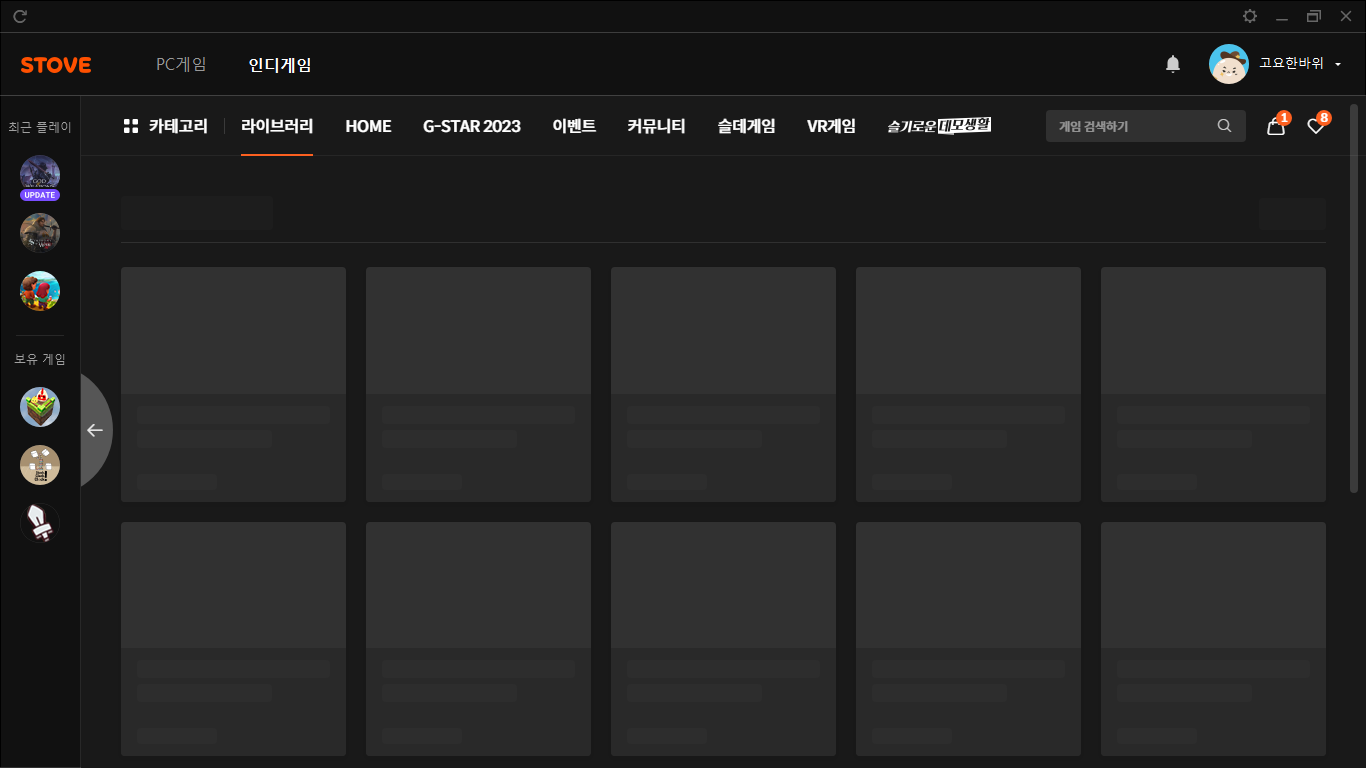
Task: Collapse the sidebar with the left arrow
Action: (x=95, y=430)
